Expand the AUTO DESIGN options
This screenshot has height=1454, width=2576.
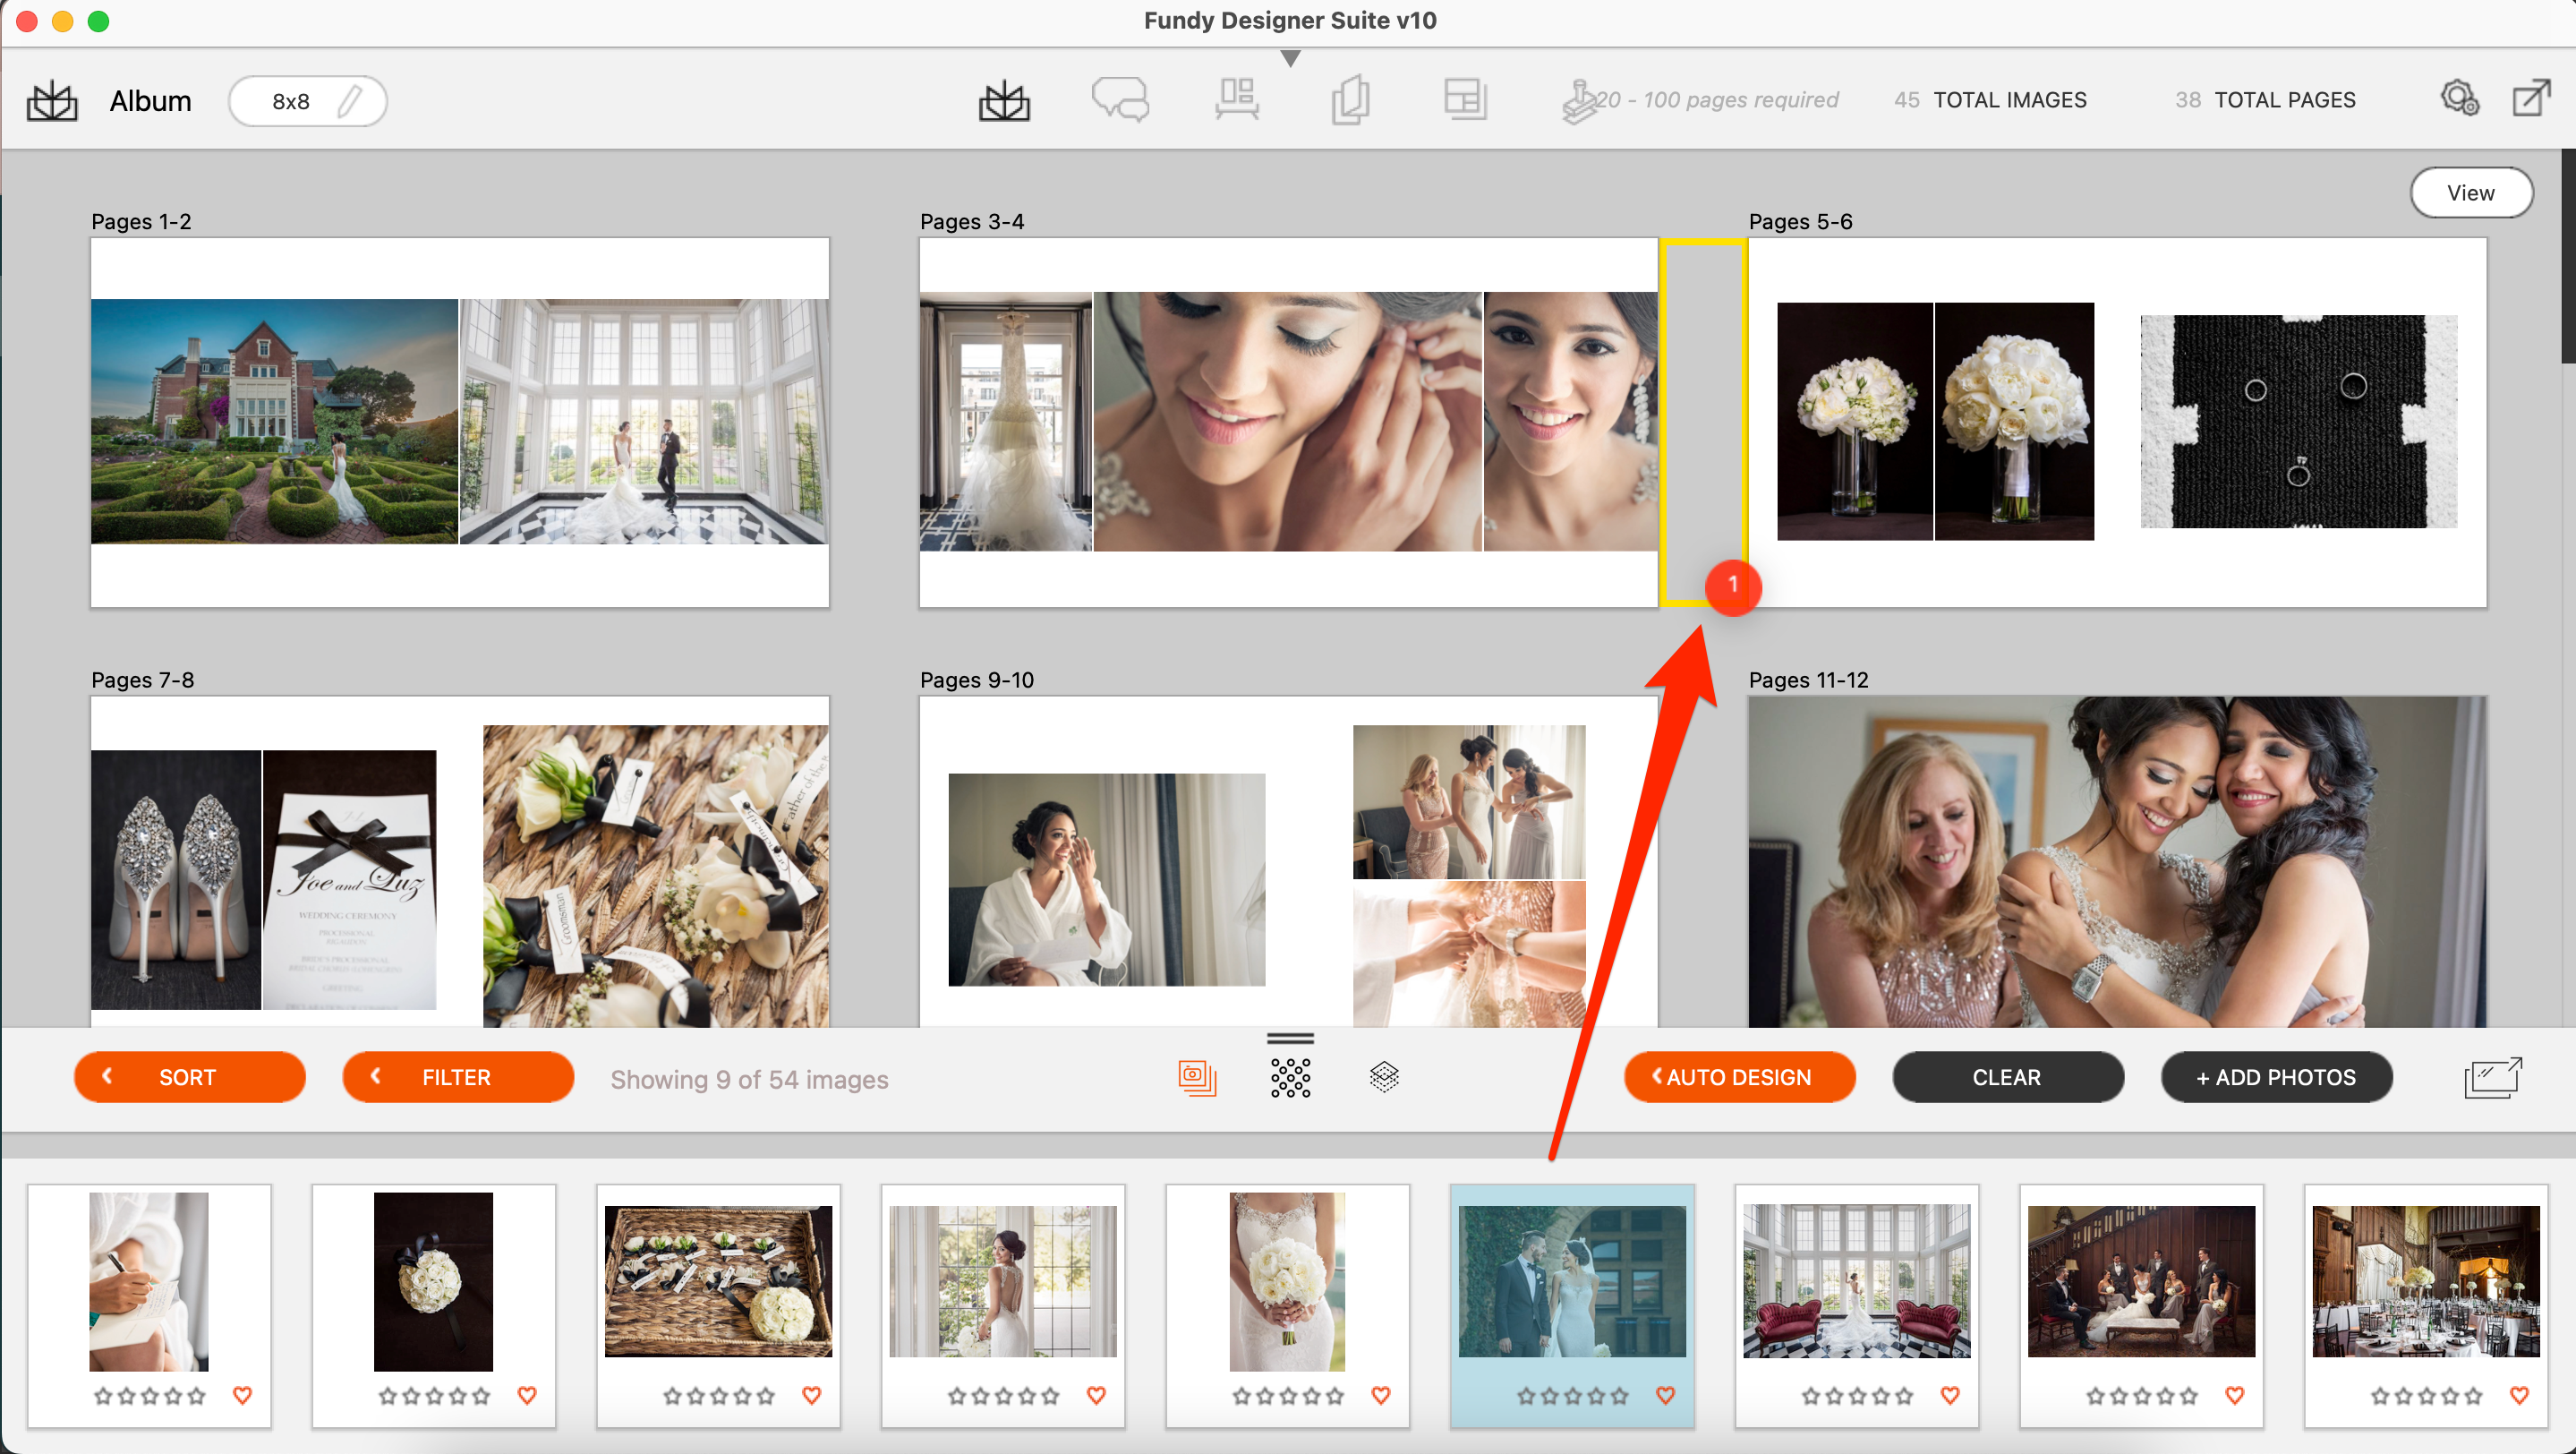click(x=1739, y=1077)
